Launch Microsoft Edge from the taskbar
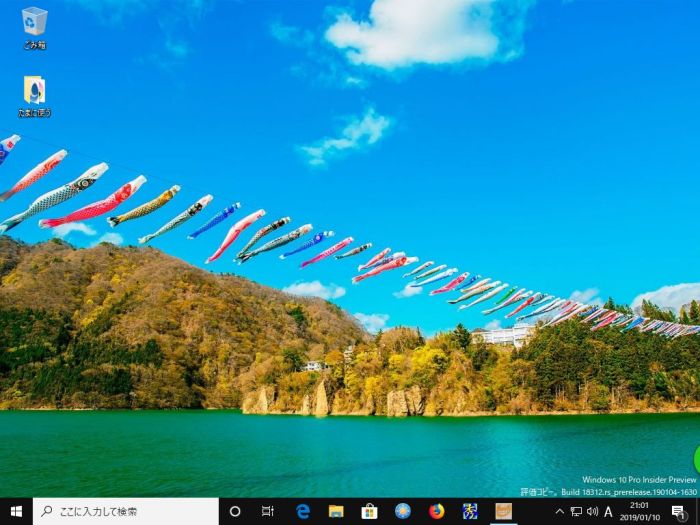The image size is (700, 525). click(x=303, y=511)
